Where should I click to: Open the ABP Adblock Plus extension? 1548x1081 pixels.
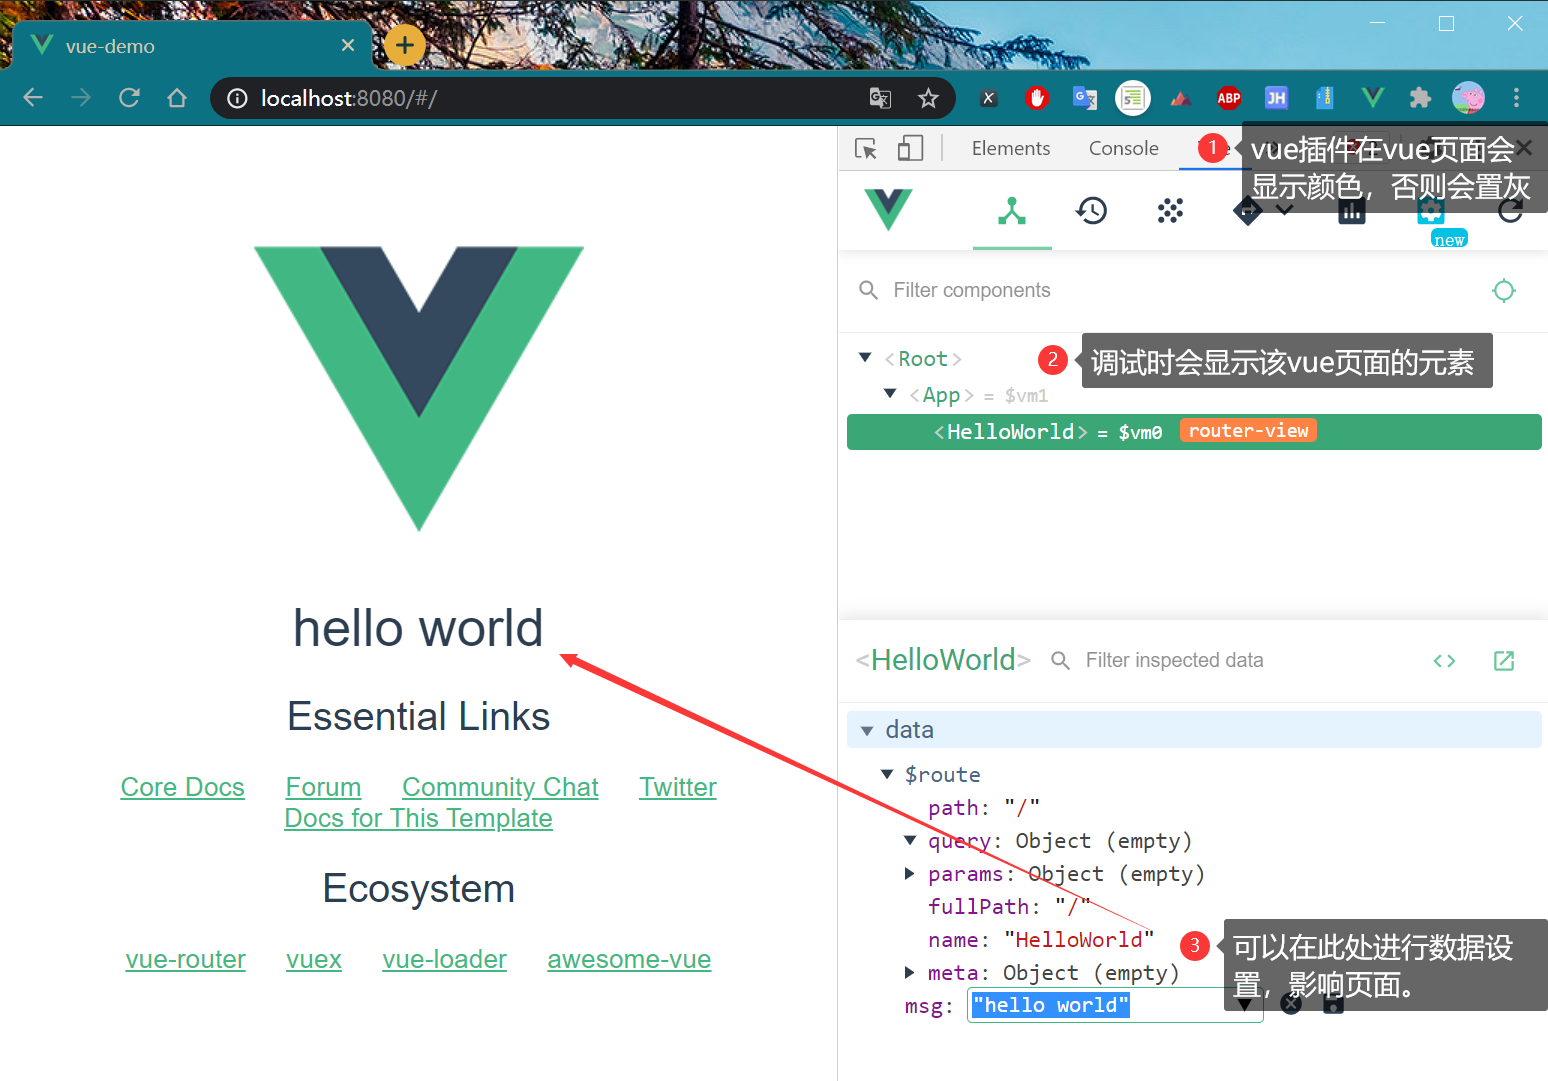coord(1229,98)
